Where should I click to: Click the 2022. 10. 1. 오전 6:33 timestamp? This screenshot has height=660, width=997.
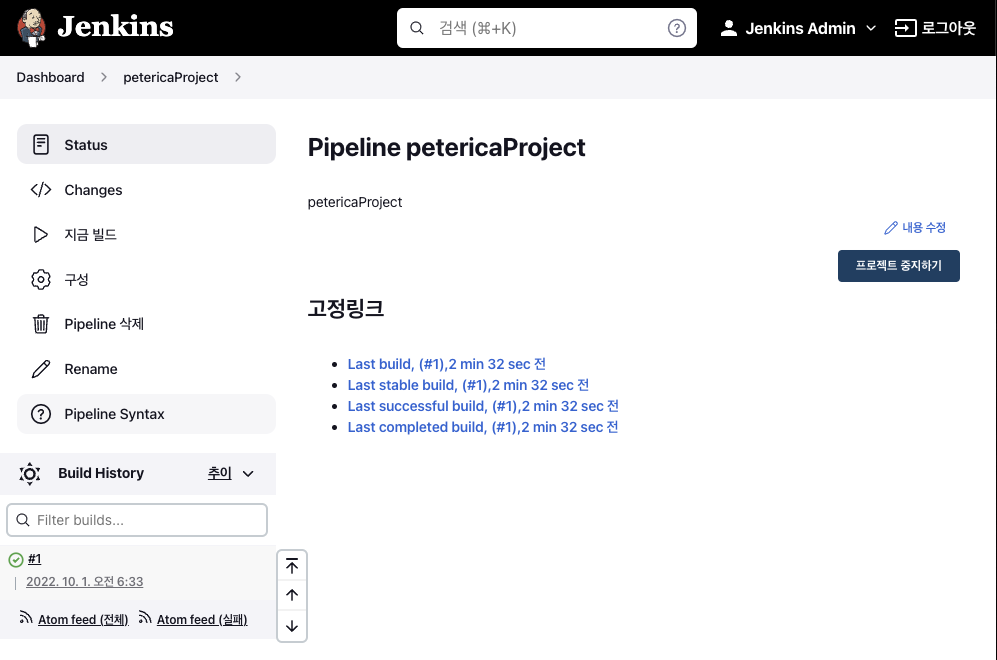(x=85, y=582)
